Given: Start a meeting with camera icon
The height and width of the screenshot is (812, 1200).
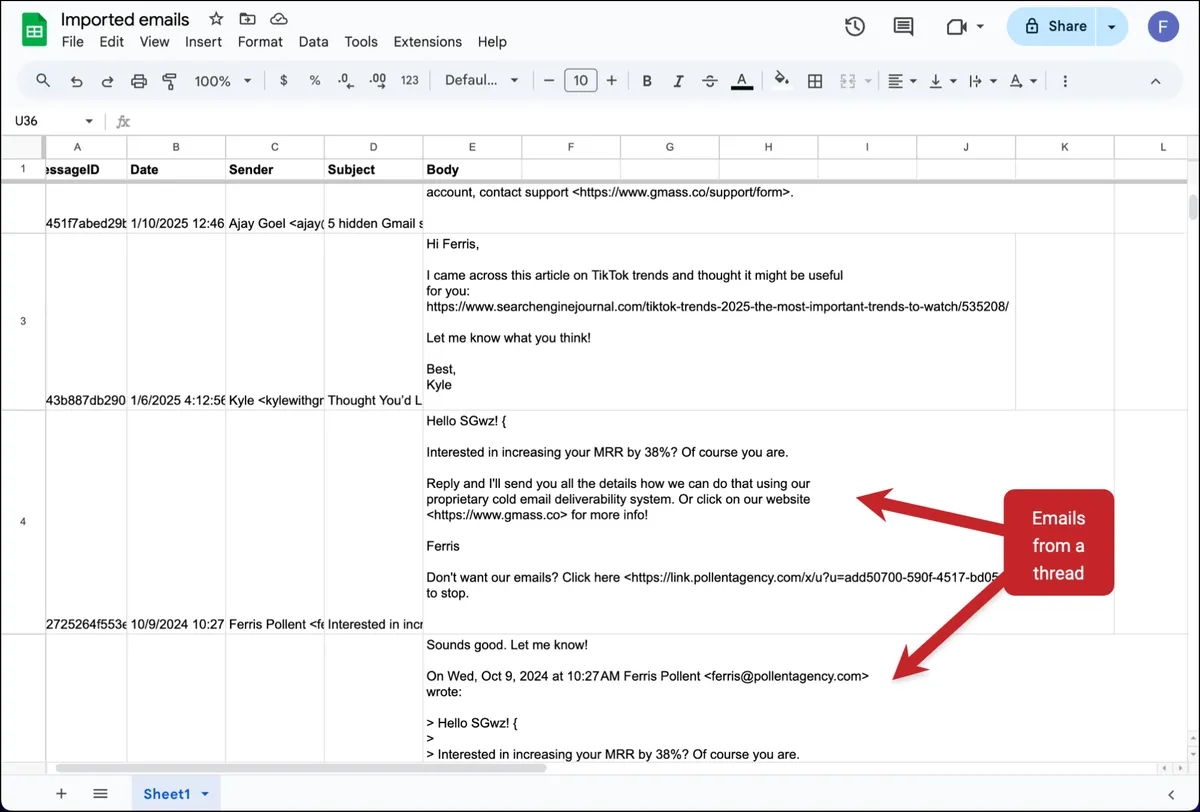Looking at the screenshot, I should click(957, 27).
